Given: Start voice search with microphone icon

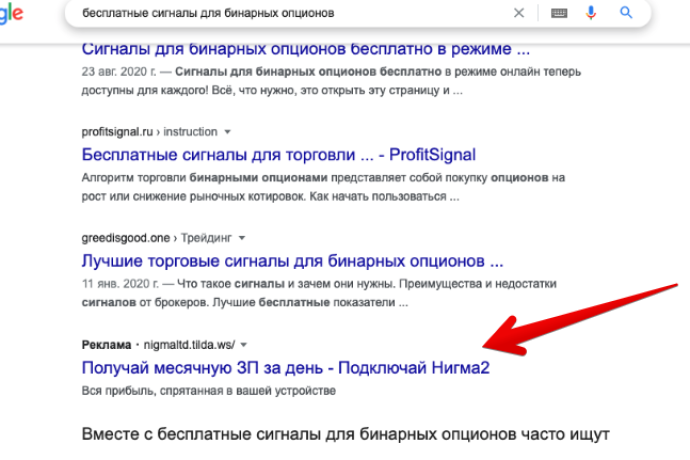Looking at the screenshot, I should [x=591, y=13].
